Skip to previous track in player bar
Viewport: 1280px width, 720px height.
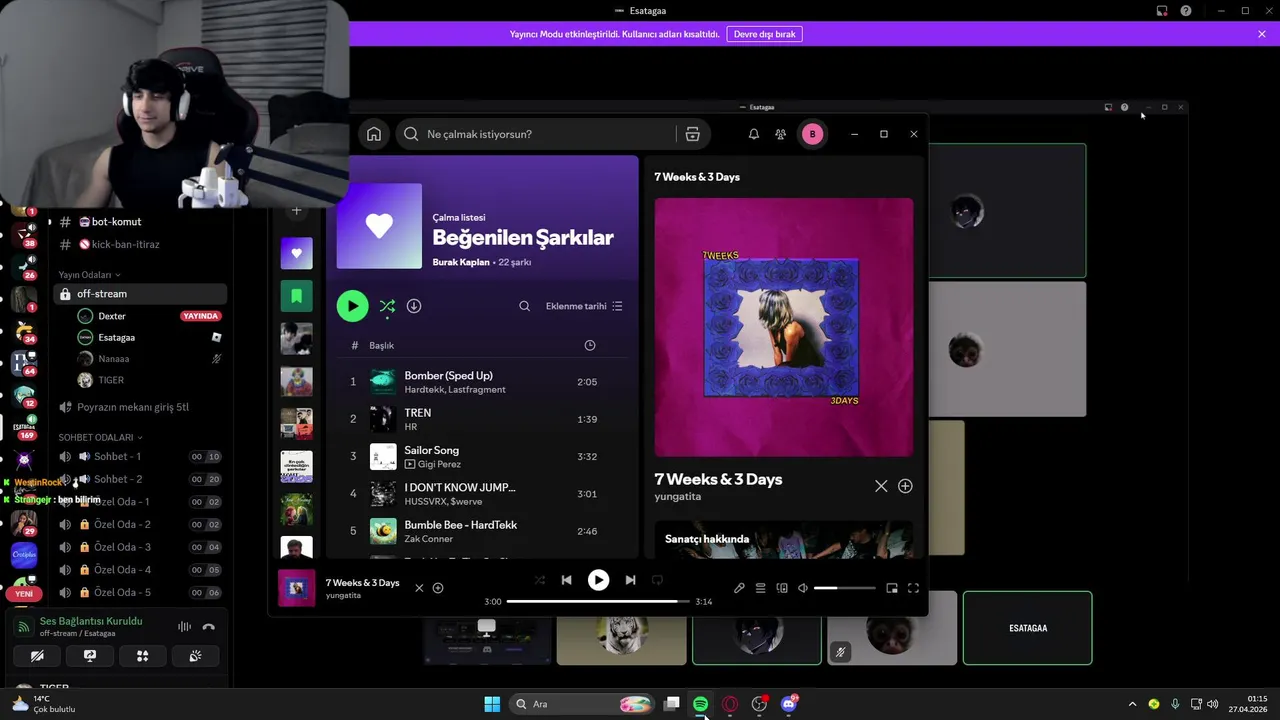point(566,580)
